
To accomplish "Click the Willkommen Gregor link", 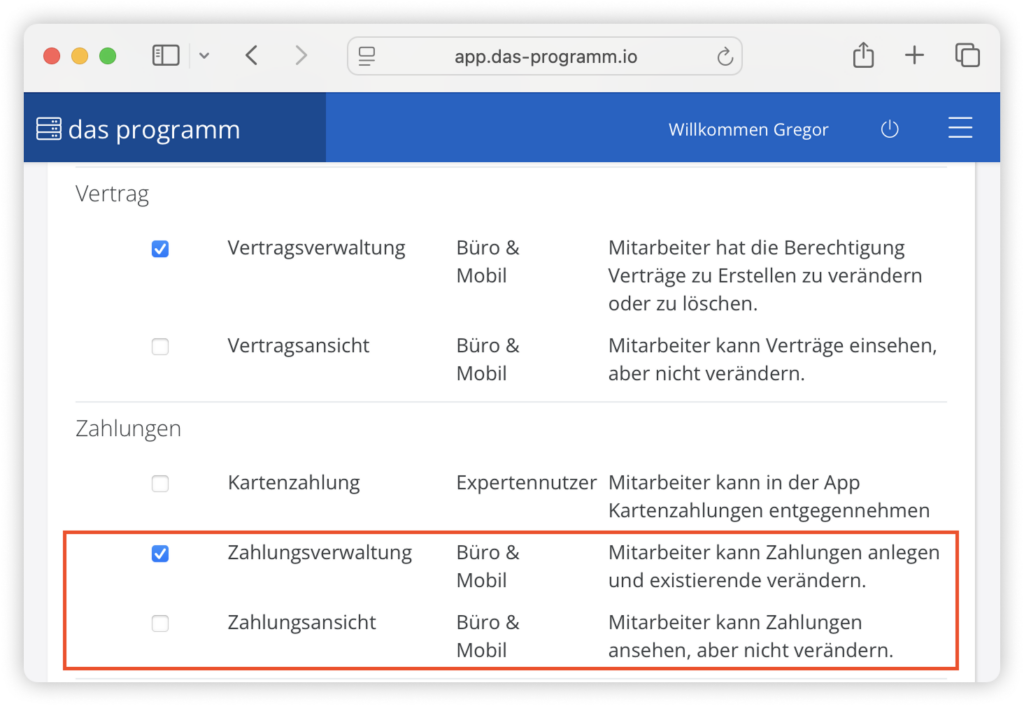I will point(748,129).
